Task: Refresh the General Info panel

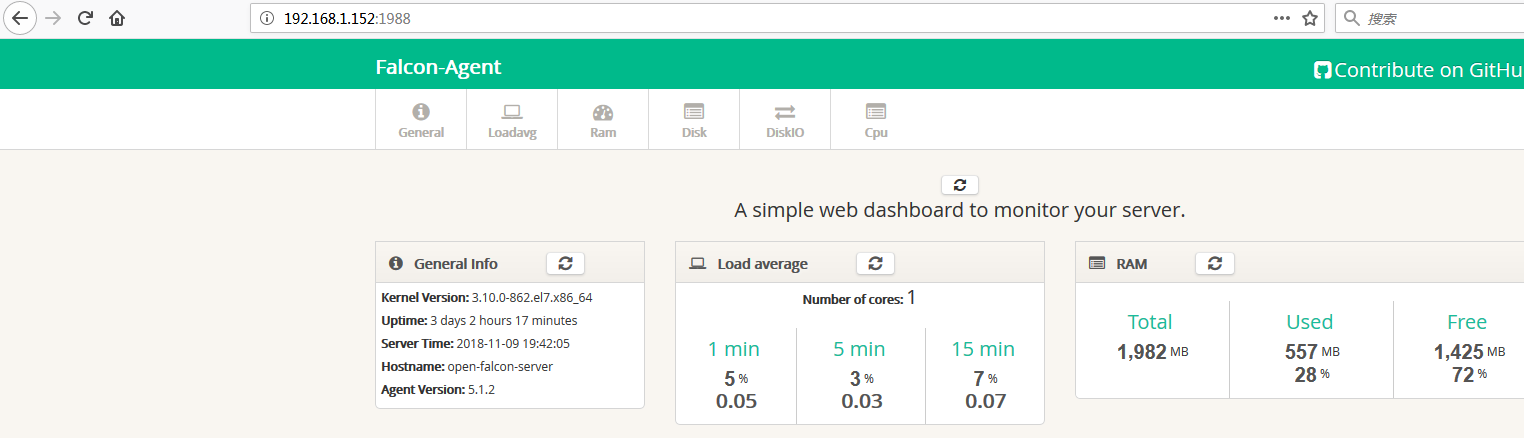Action: 565,263
